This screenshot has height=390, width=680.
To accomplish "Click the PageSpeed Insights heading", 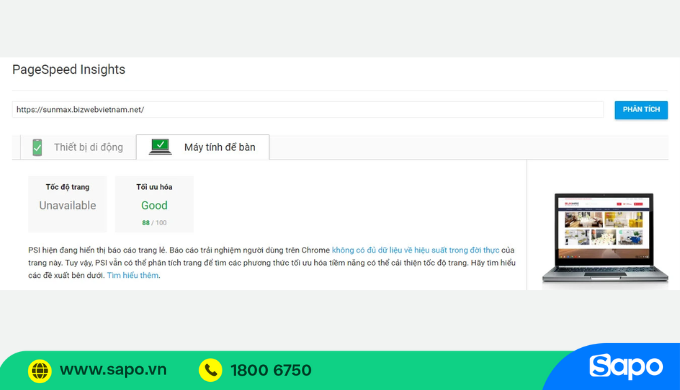I will [x=69, y=69].
